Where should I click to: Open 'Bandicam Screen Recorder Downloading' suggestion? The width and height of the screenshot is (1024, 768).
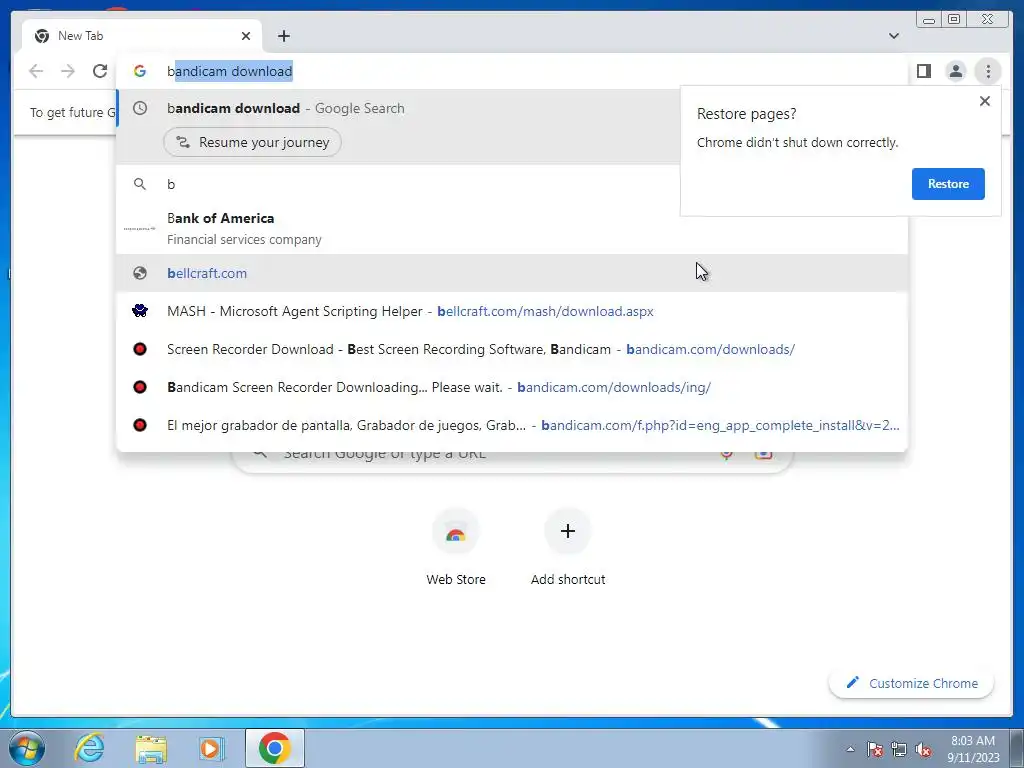point(512,387)
